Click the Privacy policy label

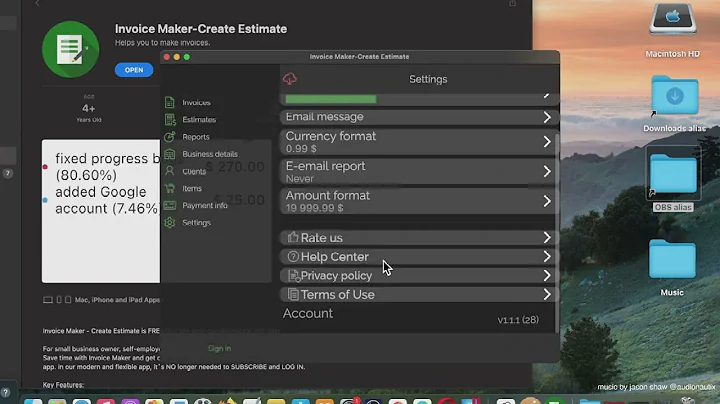tap(336, 275)
